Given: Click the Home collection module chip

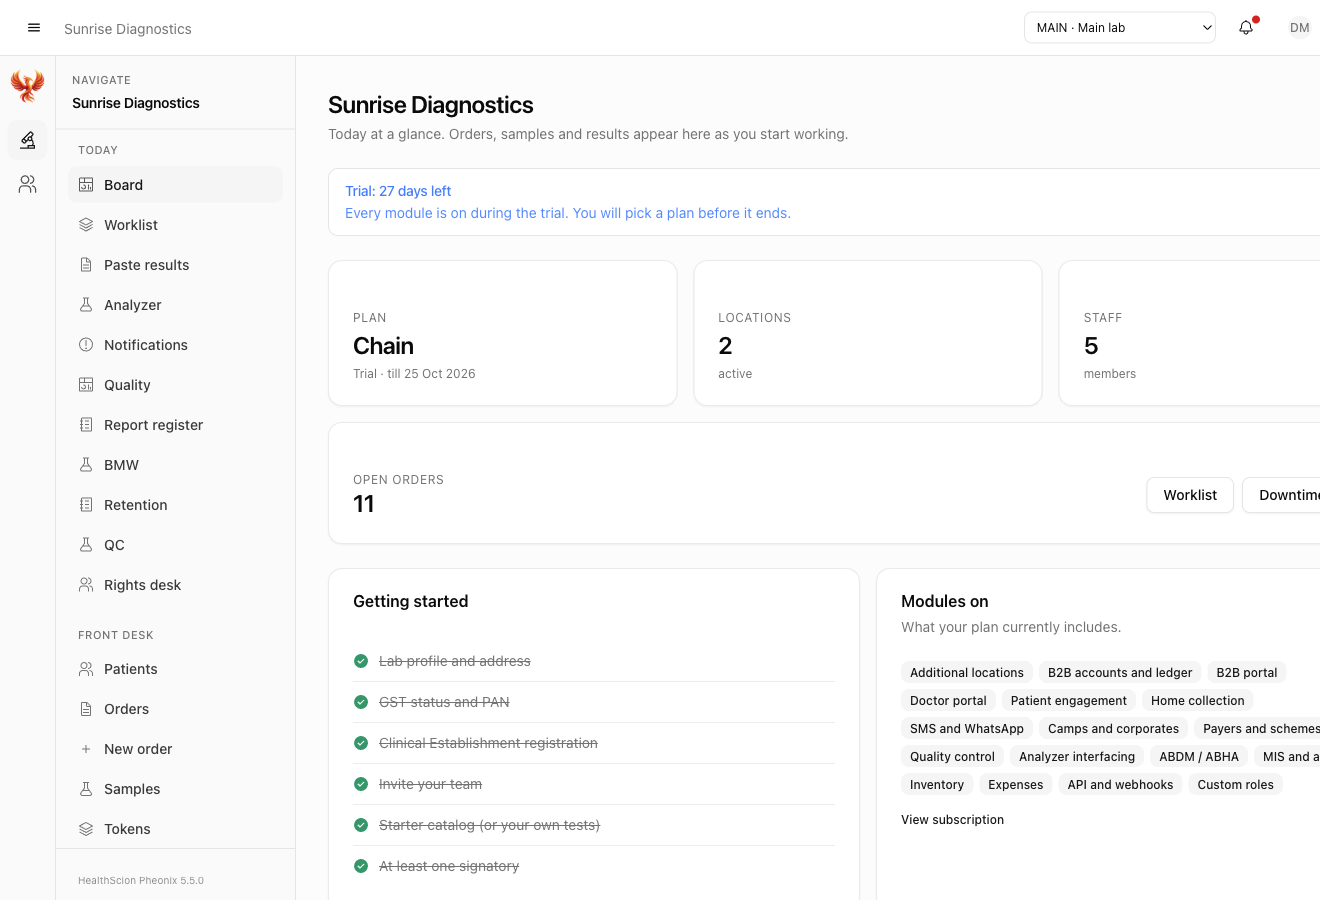Looking at the screenshot, I should tap(1198, 701).
